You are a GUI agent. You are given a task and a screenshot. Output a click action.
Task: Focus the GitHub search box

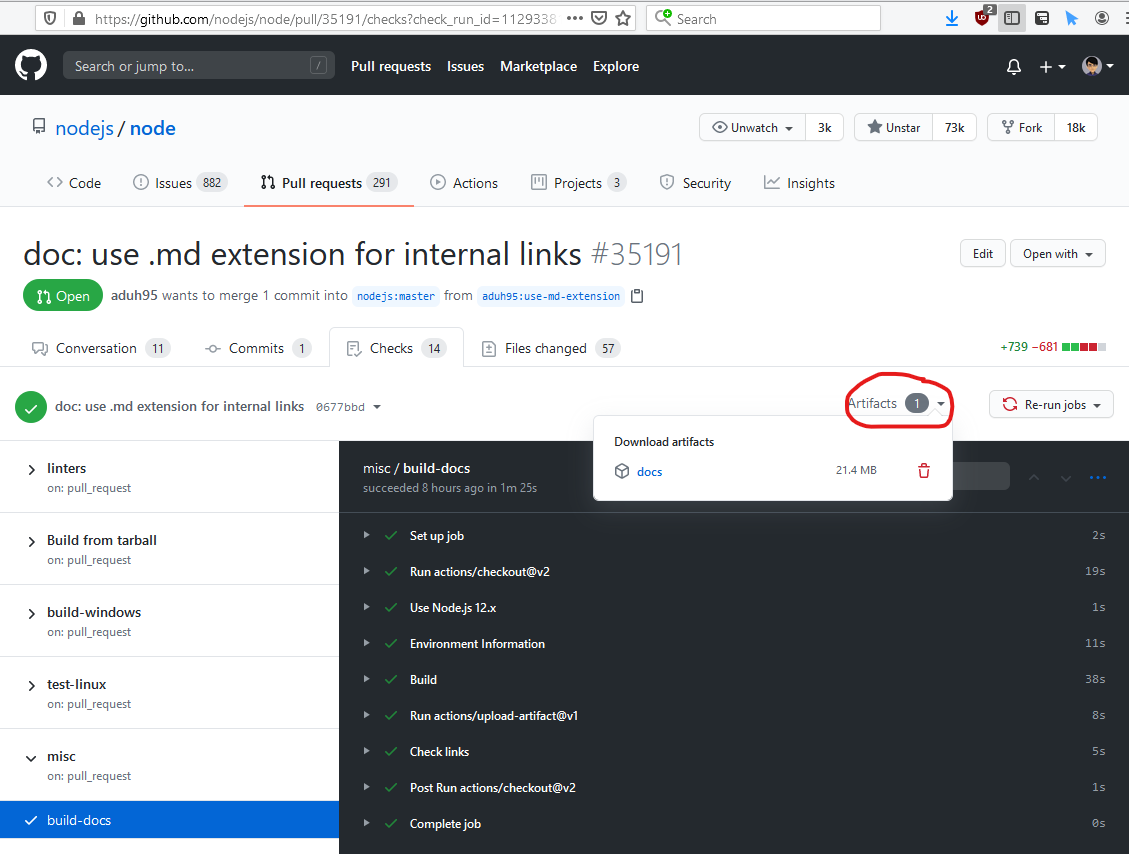pyautogui.click(x=199, y=66)
